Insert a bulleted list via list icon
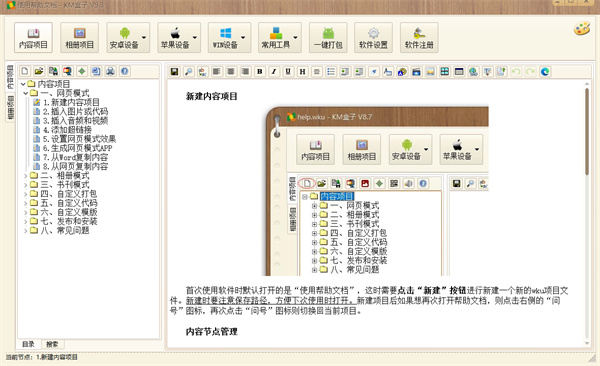 point(331,72)
